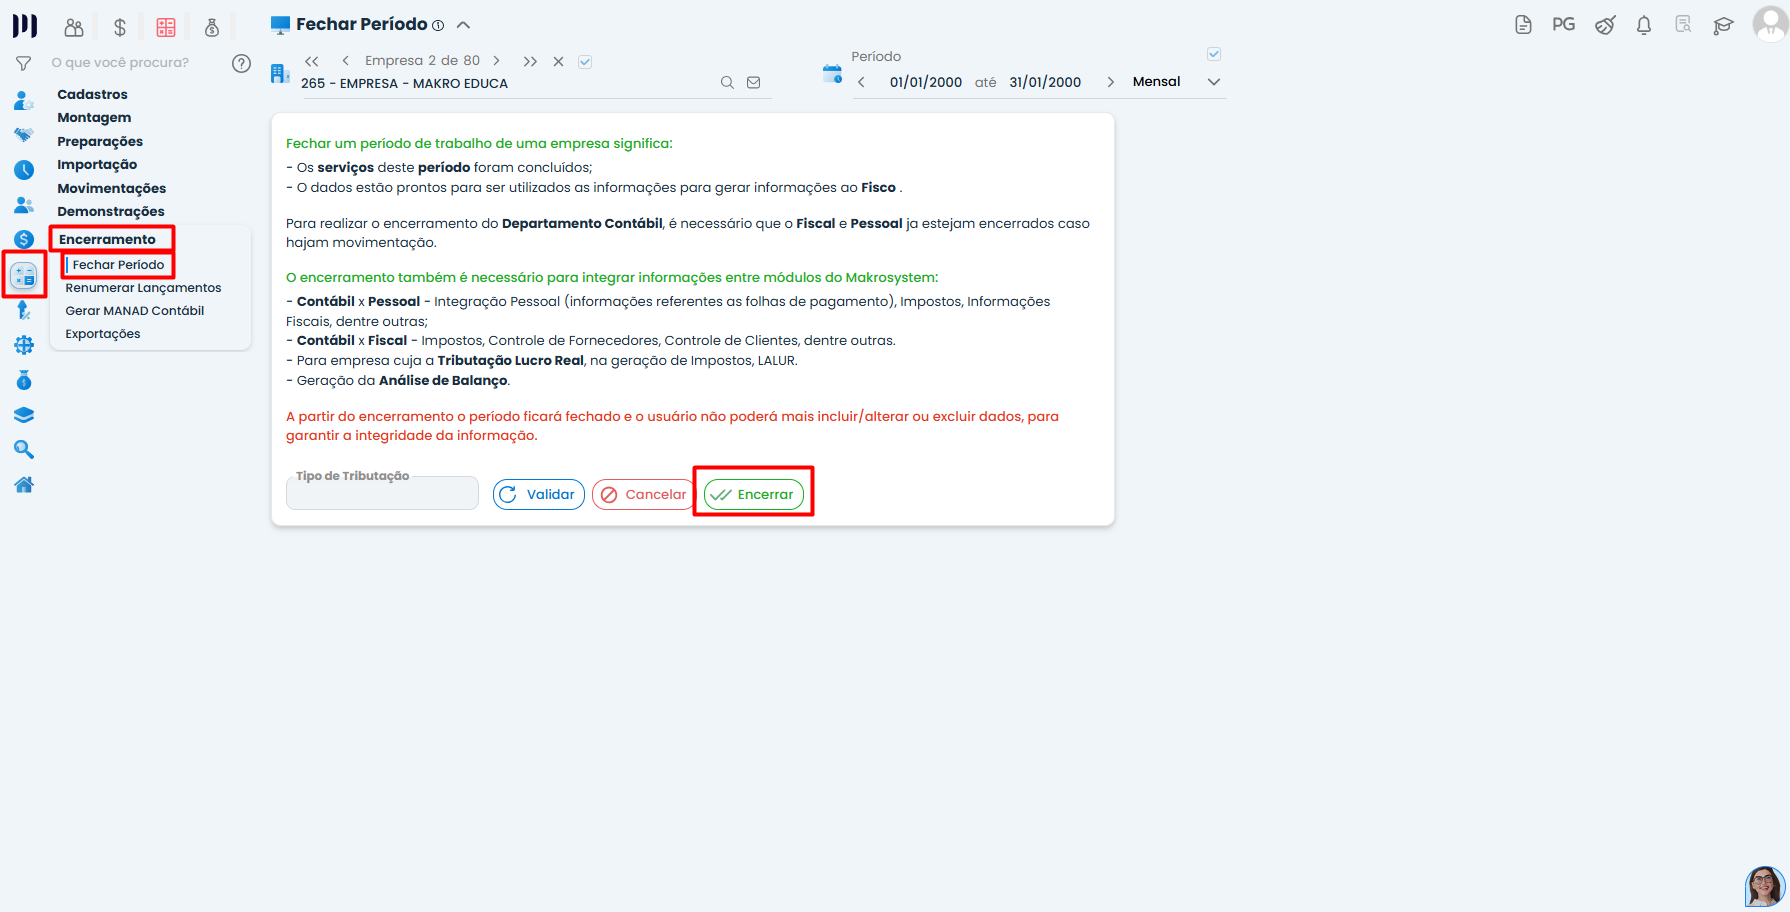Toggle the checkbox above the Período selector
The width and height of the screenshot is (1790, 912).
[1214, 54]
